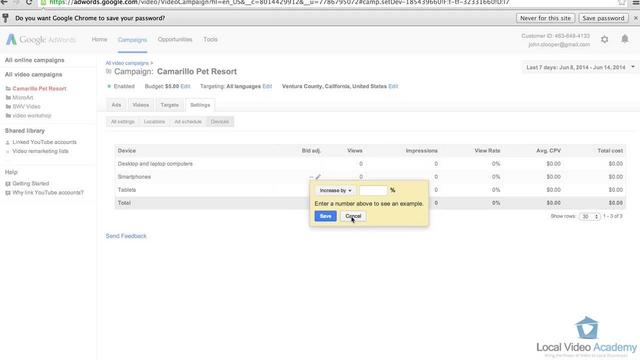The image size is (640, 360).
Task: Click the browser address bar URL
Action: pos(280,2)
